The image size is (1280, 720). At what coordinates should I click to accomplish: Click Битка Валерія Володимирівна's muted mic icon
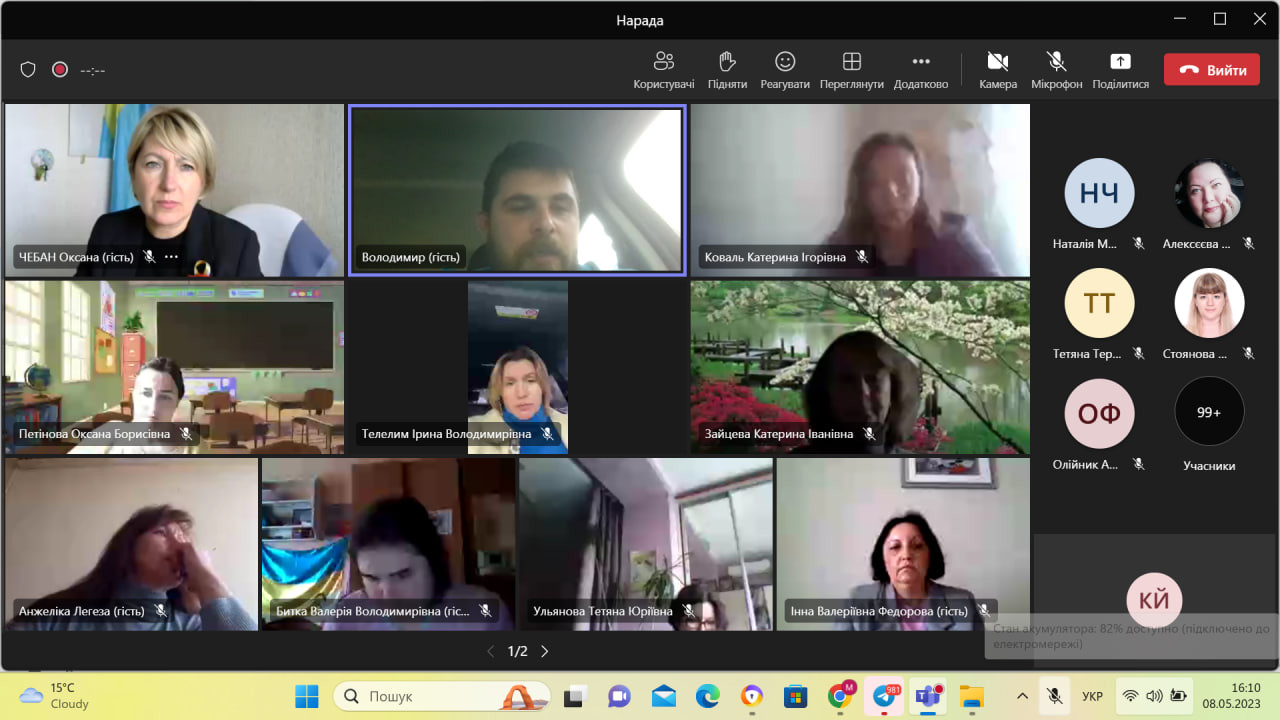coord(485,611)
